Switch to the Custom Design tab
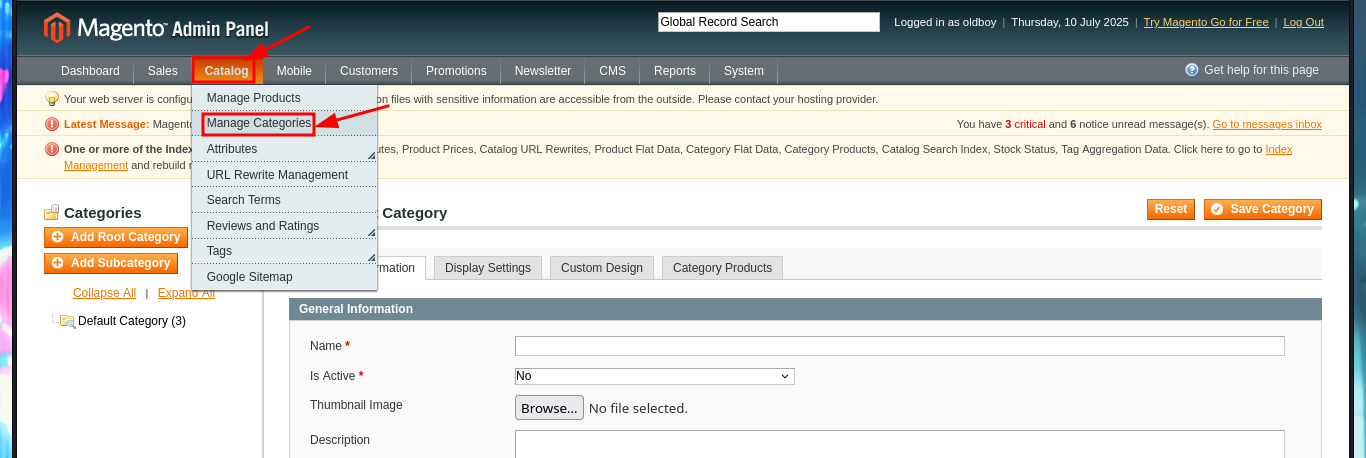 pos(602,268)
